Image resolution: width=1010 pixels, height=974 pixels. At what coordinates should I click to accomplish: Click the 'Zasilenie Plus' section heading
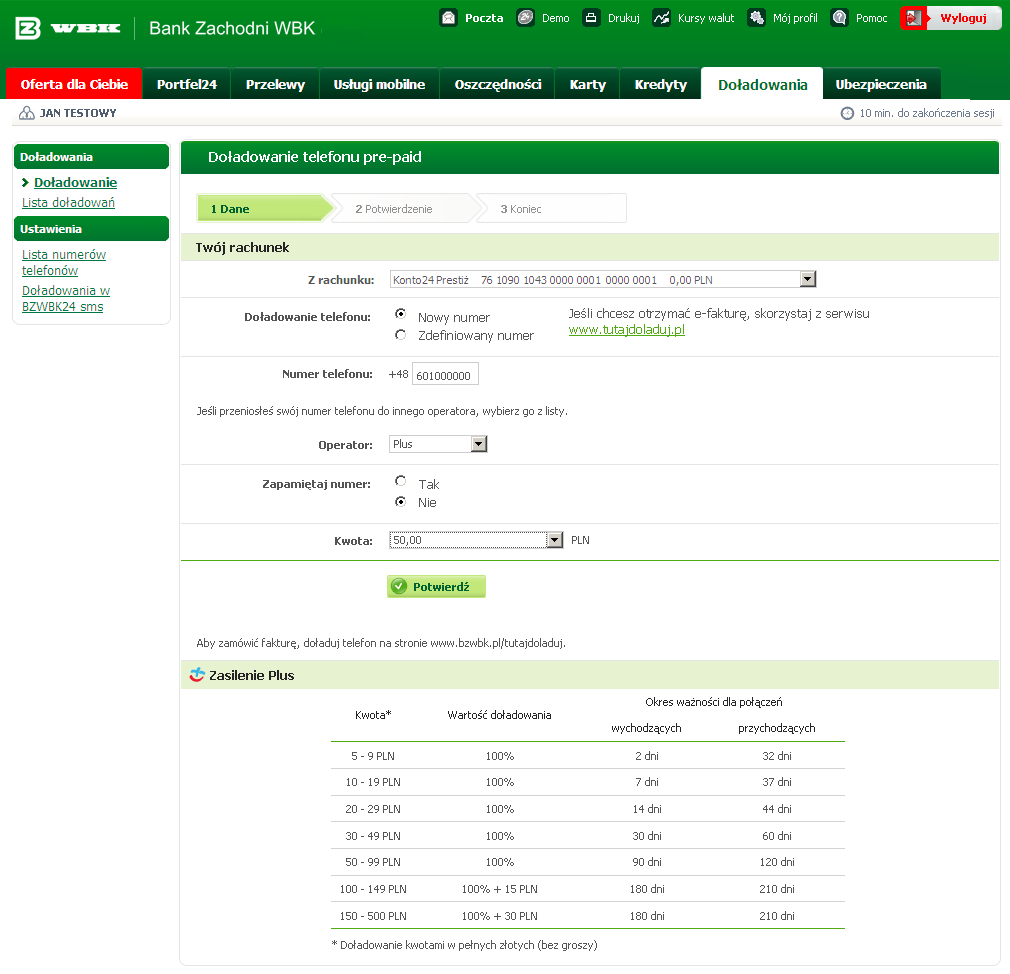coord(251,676)
